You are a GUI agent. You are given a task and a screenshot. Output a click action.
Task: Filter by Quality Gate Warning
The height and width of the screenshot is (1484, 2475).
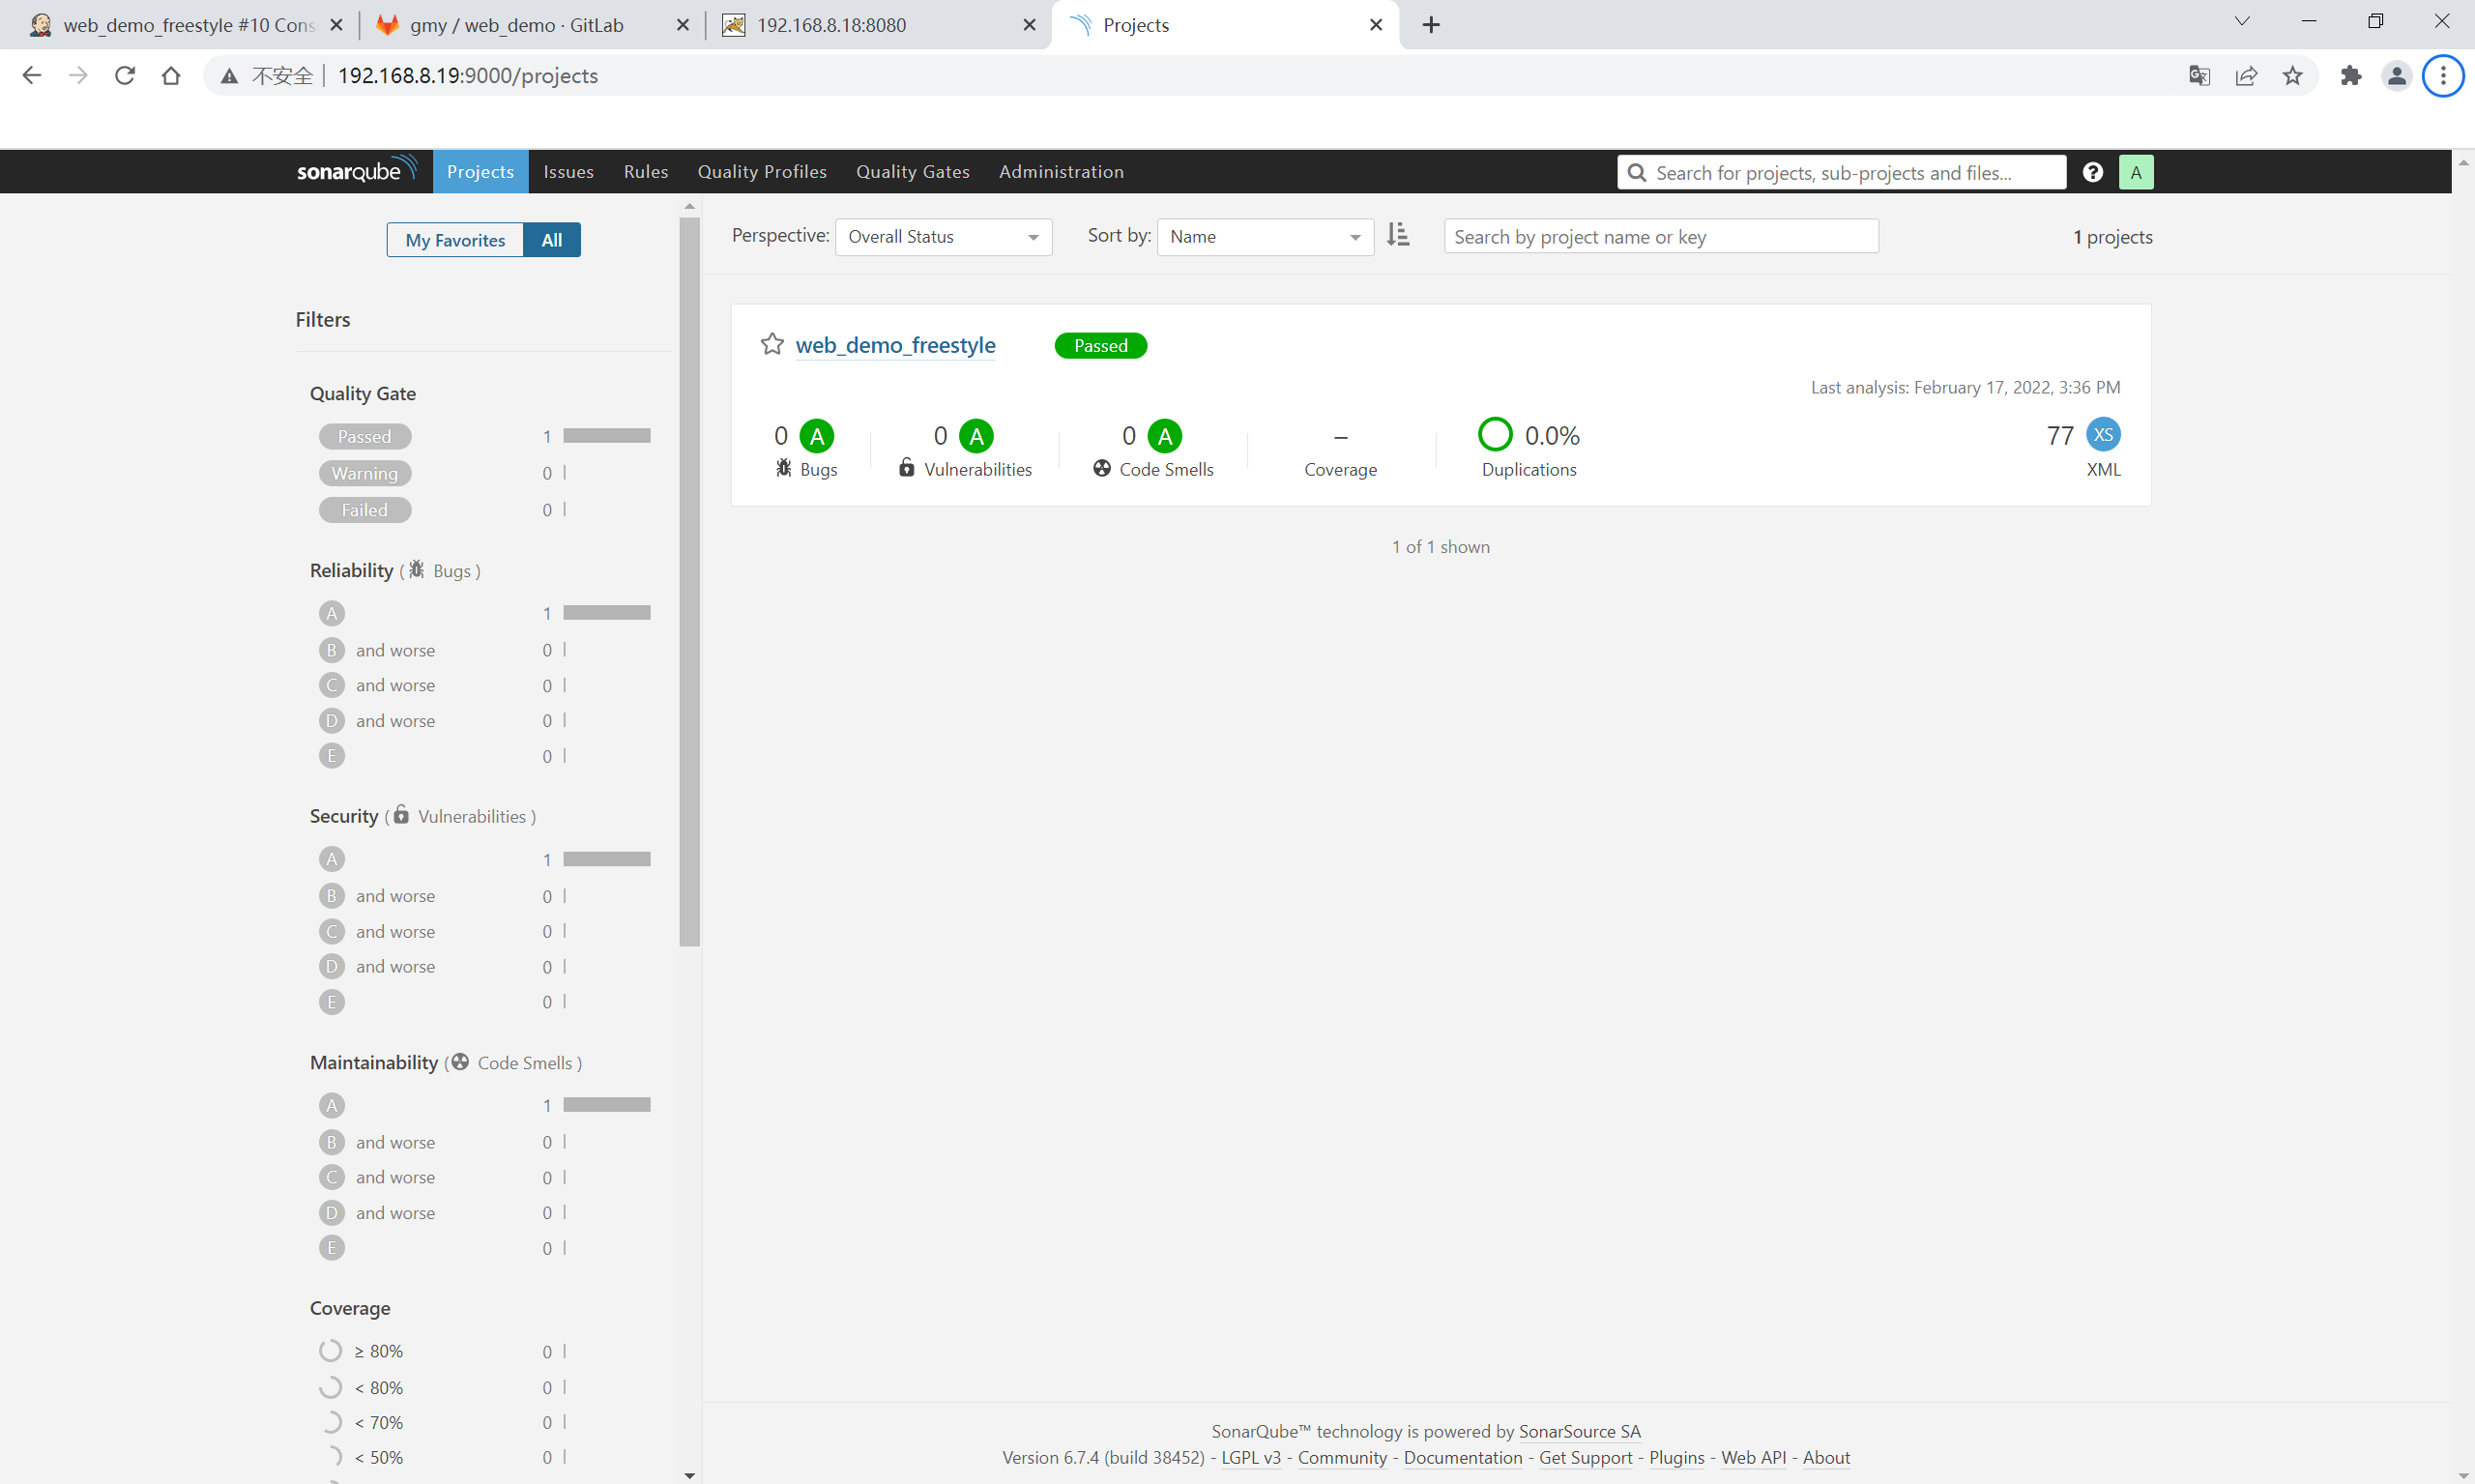click(364, 473)
